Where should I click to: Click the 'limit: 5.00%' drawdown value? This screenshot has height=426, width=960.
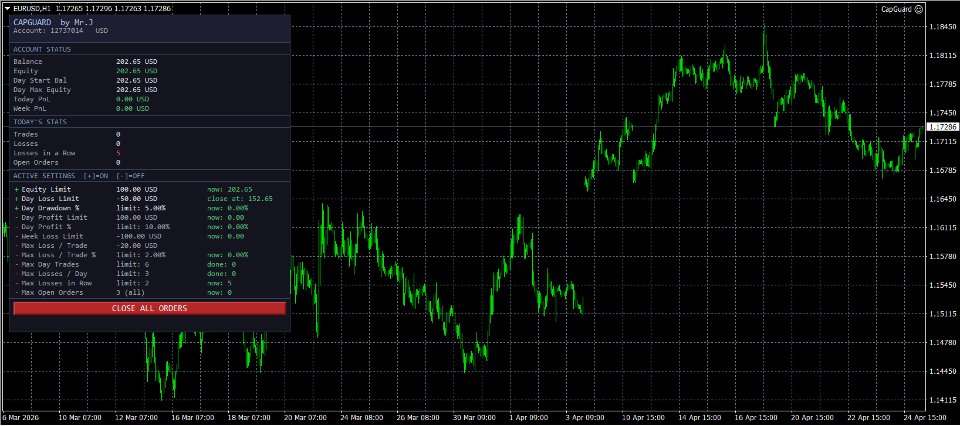pyautogui.click(x=141, y=208)
